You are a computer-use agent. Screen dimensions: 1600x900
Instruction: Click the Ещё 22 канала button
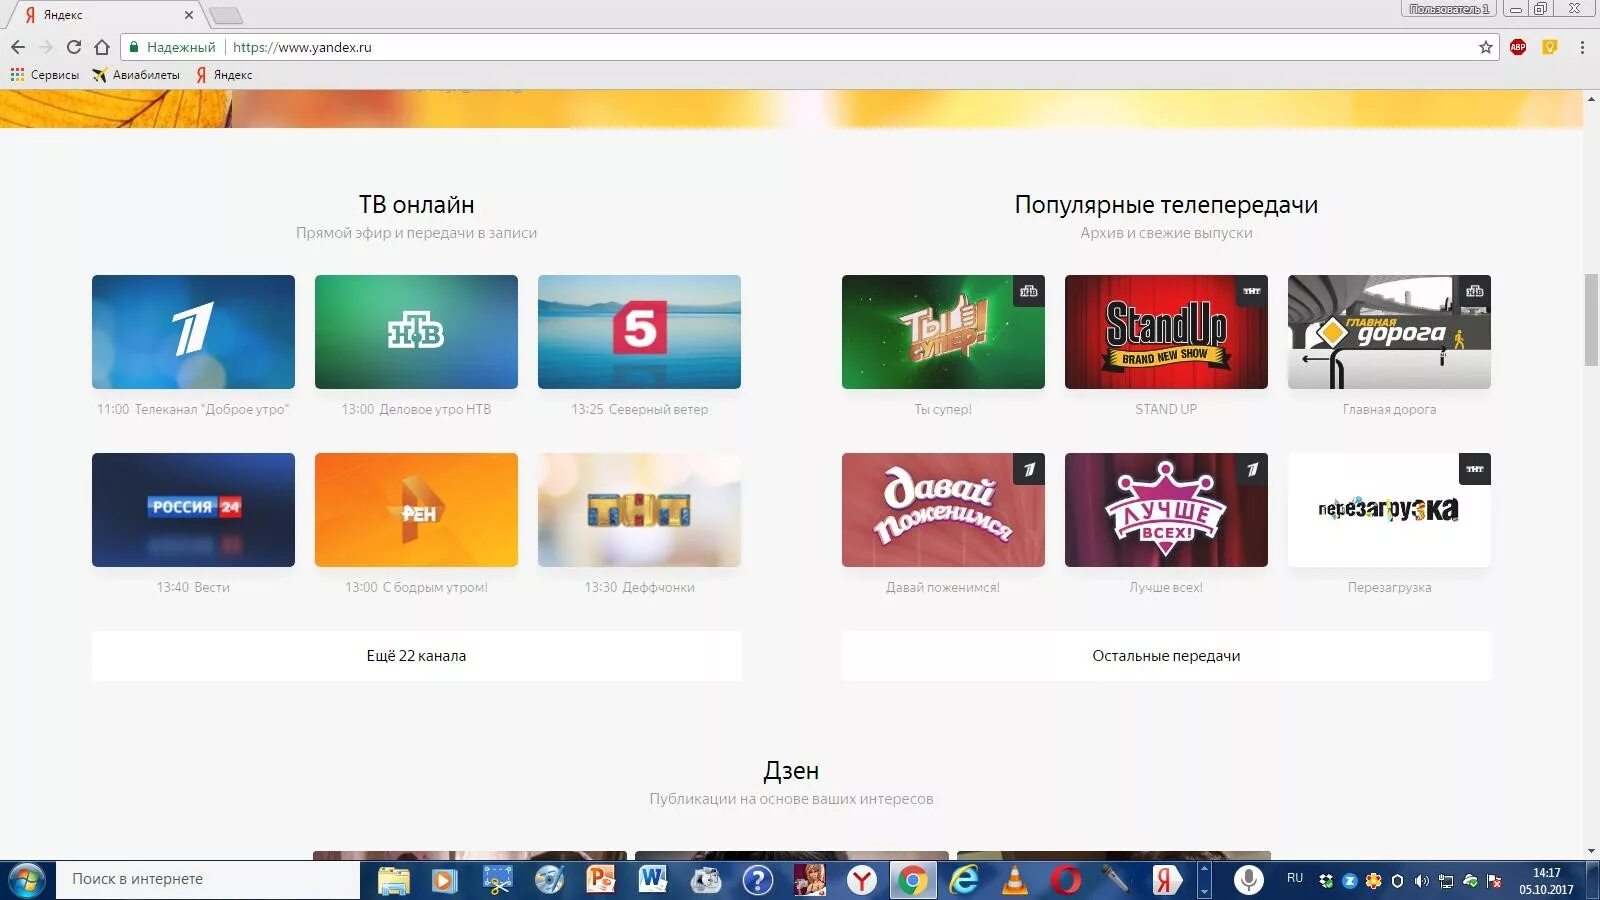[416, 656]
